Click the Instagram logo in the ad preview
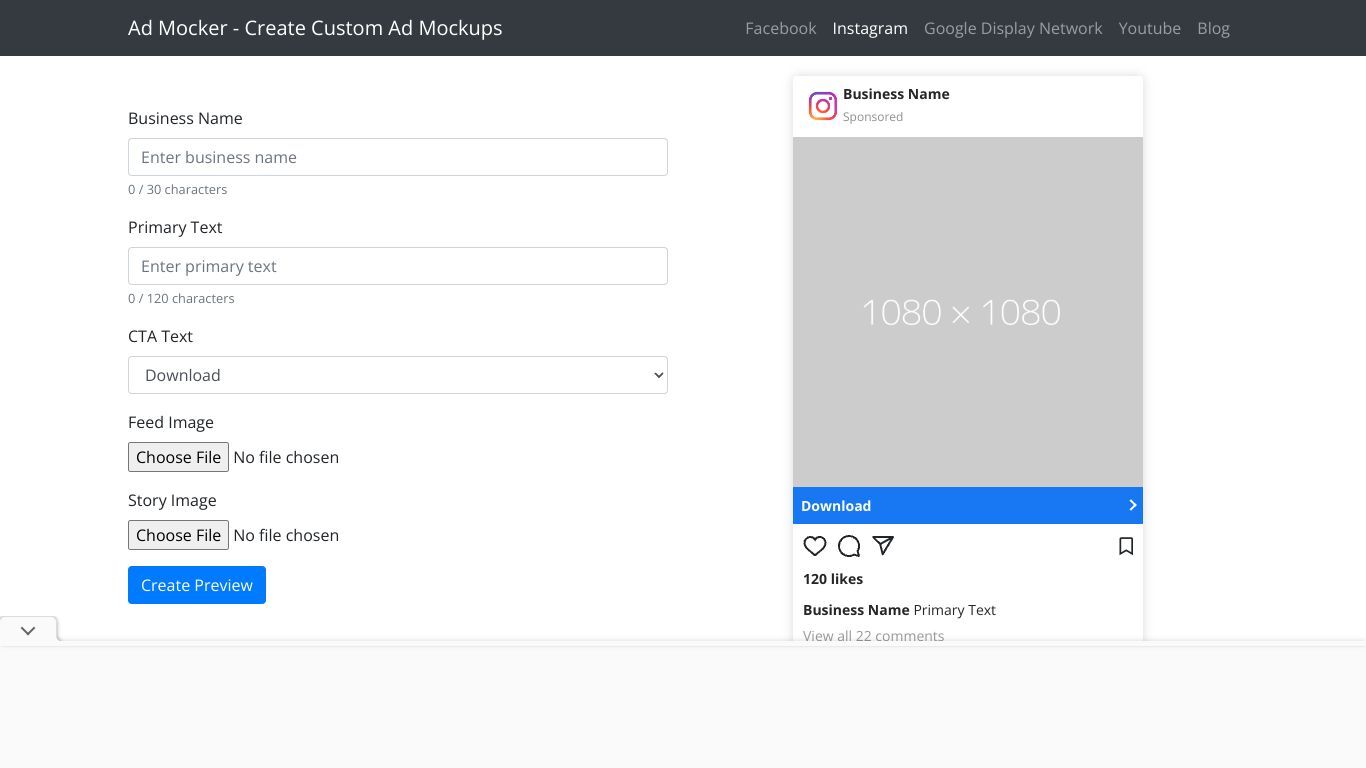Viewport: 1366px width, 768px height. click(x=823, y=106)
